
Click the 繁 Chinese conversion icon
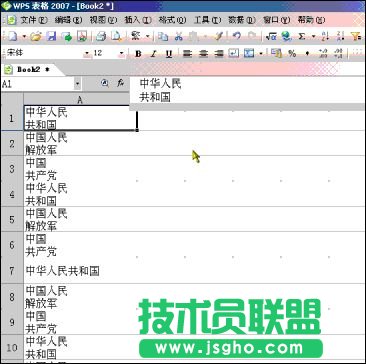(x=135, y=36)
